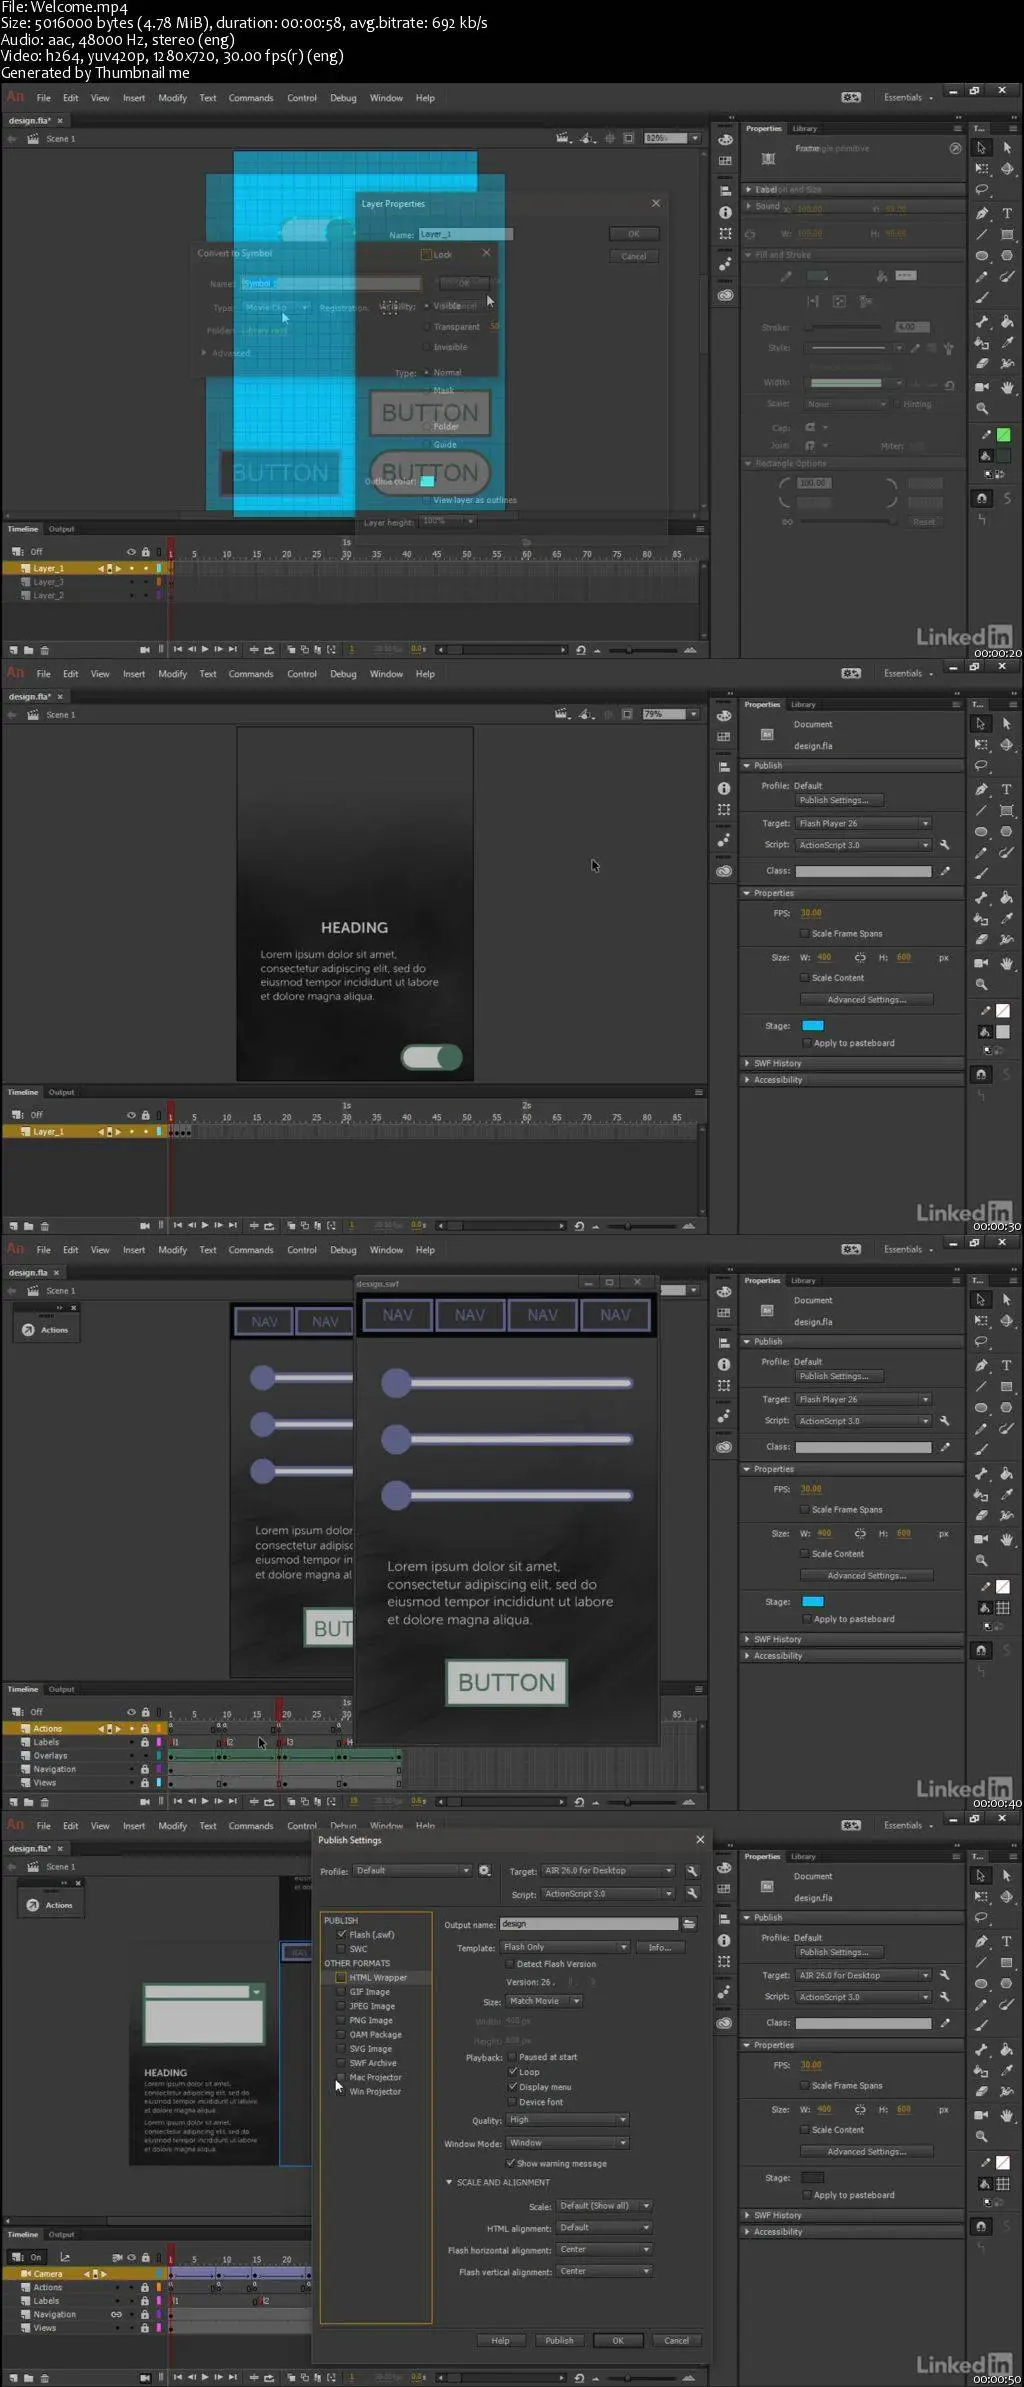Check the HTML Wrapper format option
This screenshot has width=1024, height=2387.
[x=341, y=1978]
